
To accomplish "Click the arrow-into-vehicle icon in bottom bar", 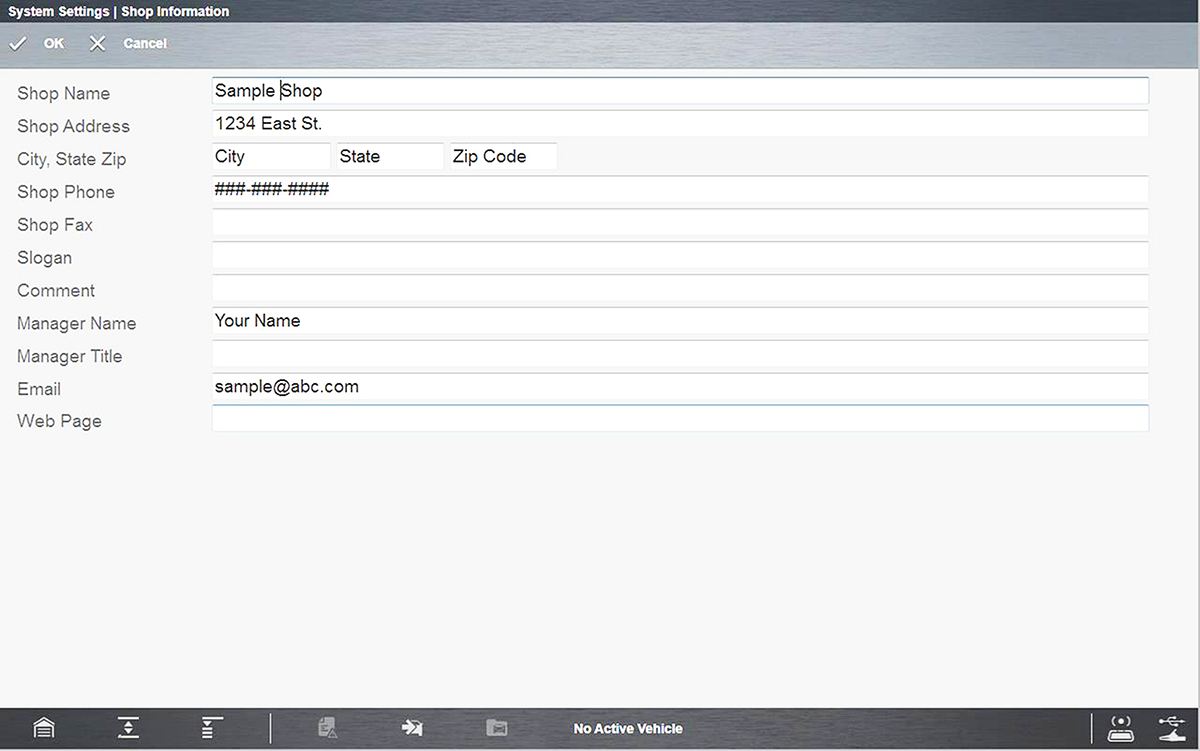I will [x=412, y=728].
